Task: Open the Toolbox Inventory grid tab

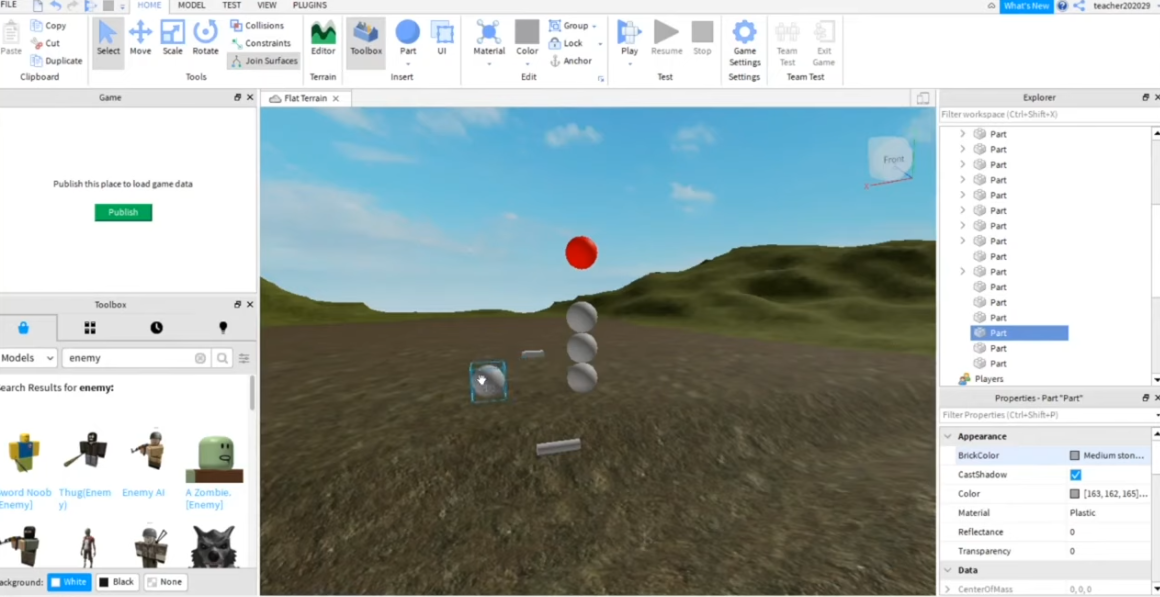Action: coord(90,328)
